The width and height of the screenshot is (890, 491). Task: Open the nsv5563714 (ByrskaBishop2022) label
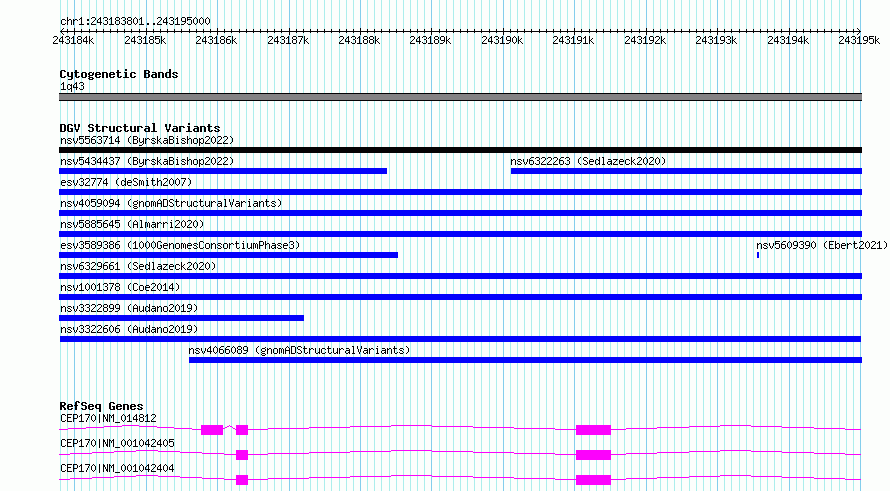pyautogui.click(x=147, y=140)
